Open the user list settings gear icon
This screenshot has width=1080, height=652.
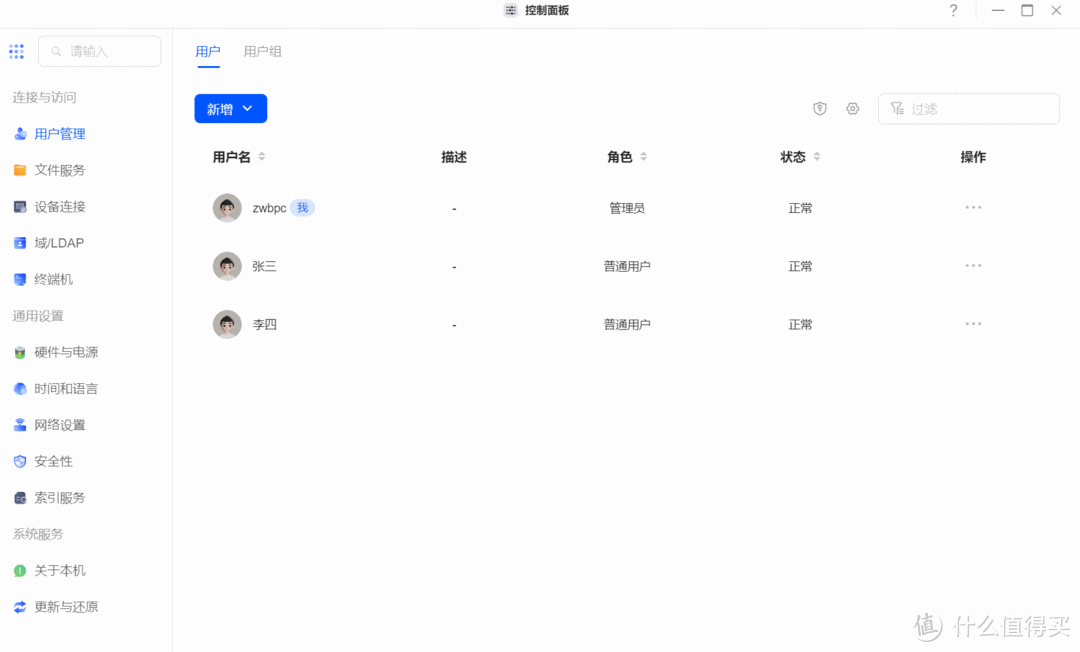point(852,108)
